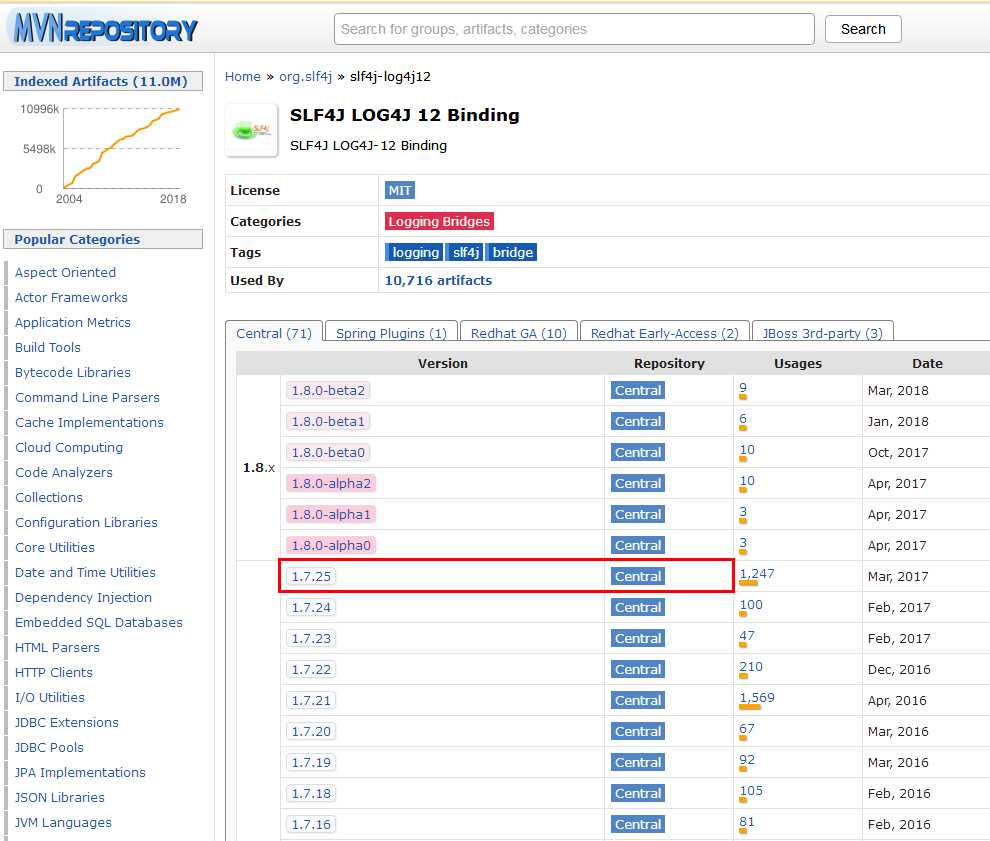Click the SLF4J artifact logo thumbnail
The width and height of the screenshot is (990, 841).
pos(251,130)
